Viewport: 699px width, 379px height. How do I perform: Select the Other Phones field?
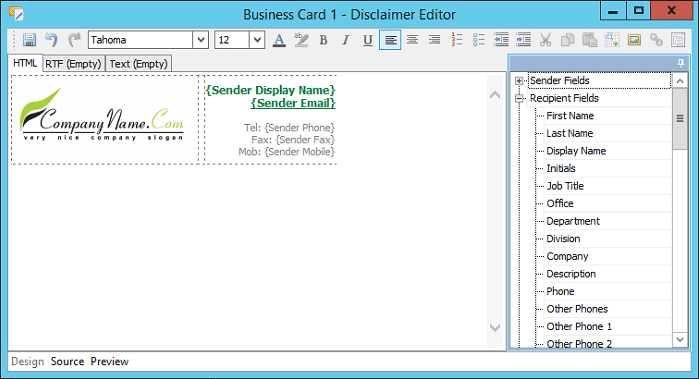[577, 309]
